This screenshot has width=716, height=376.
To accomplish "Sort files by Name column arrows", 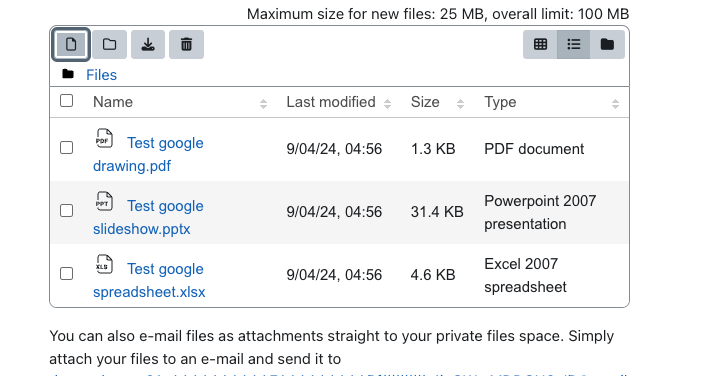I will click(263, 104).
